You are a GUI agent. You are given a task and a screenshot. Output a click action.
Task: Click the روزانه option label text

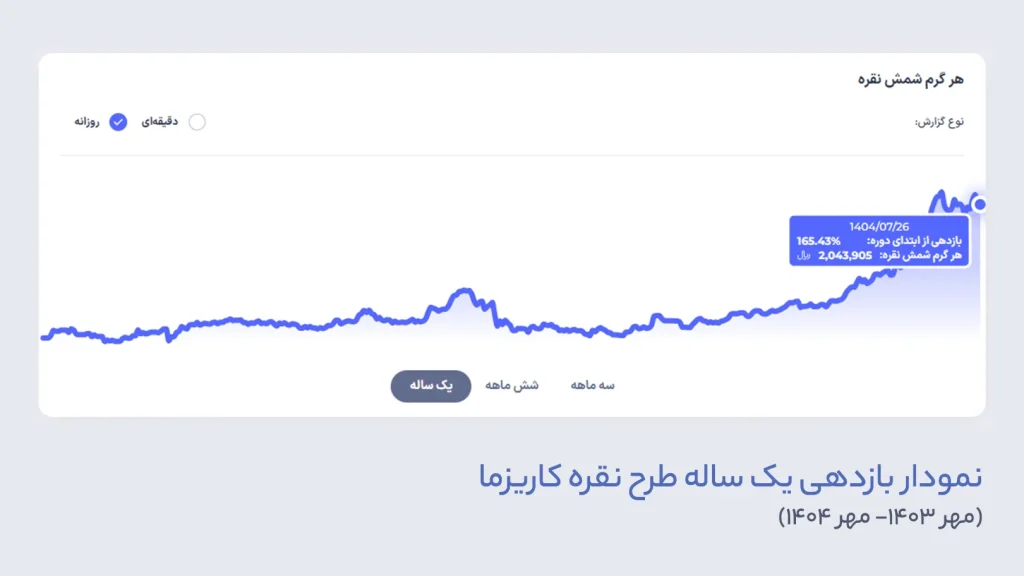click(x=86, y=122)
